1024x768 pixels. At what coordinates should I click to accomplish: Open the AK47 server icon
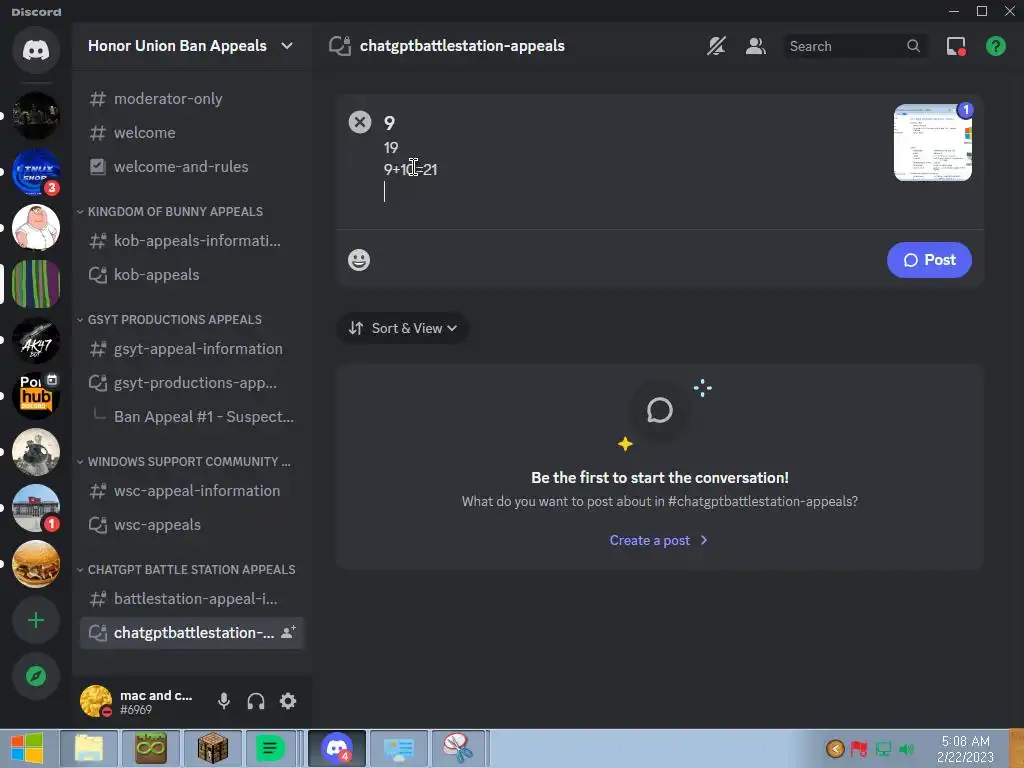click(x=36, y=340)
